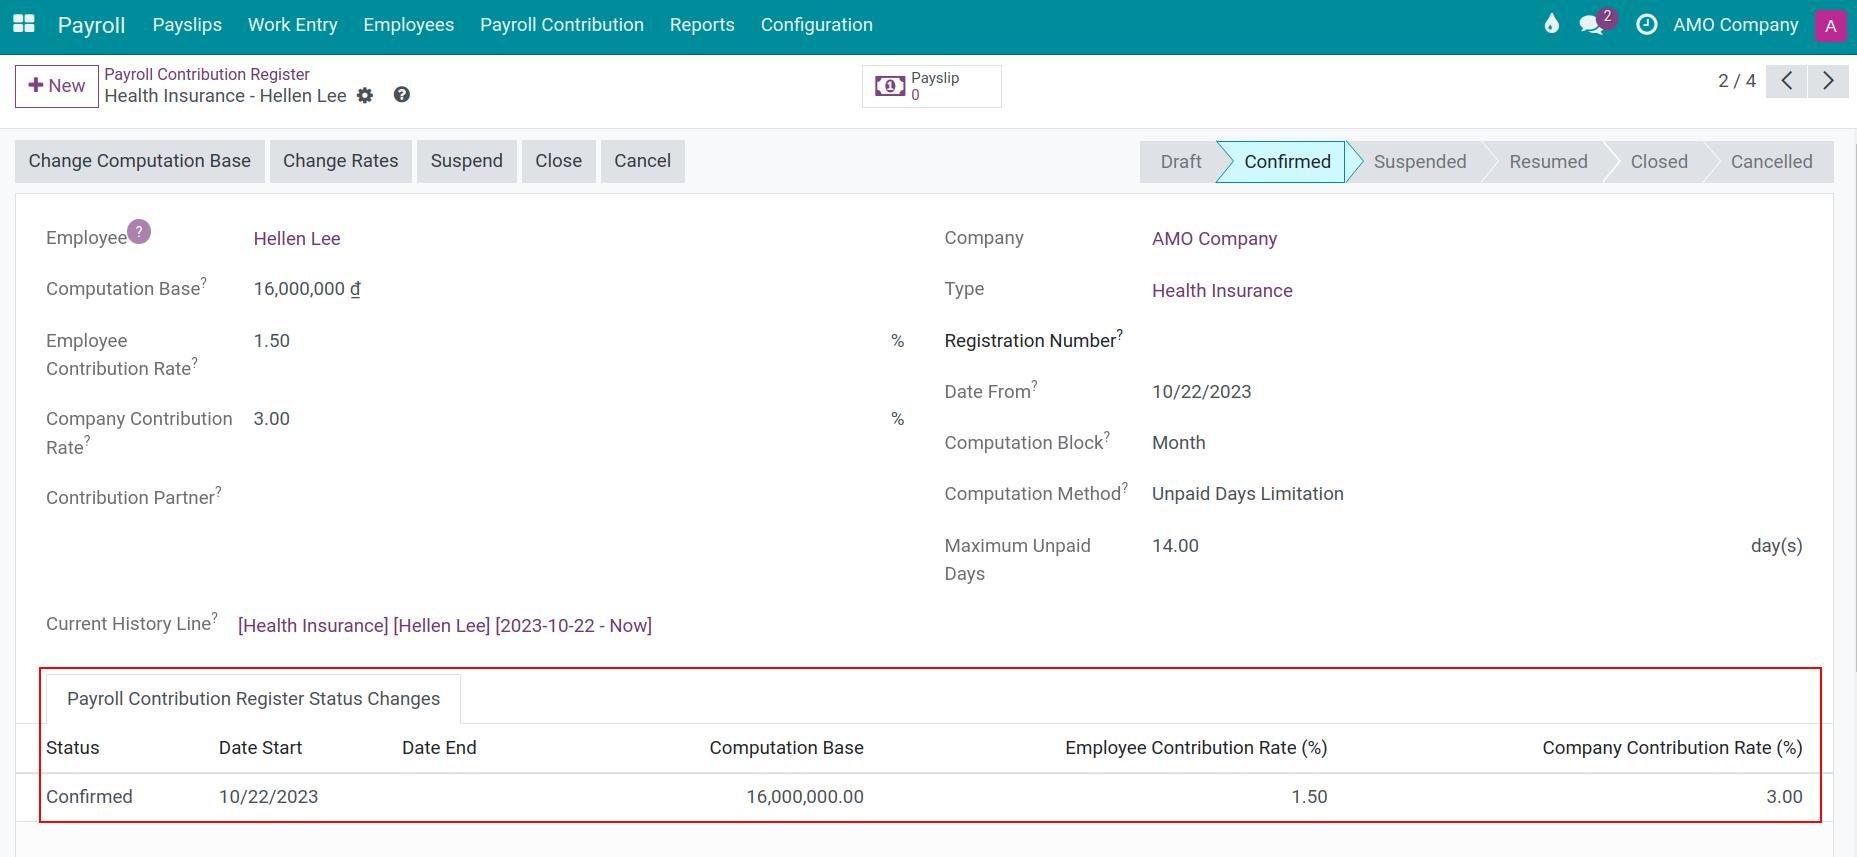Click record pager 2 / 4
1857x857 pixels.
(1737, 81)
